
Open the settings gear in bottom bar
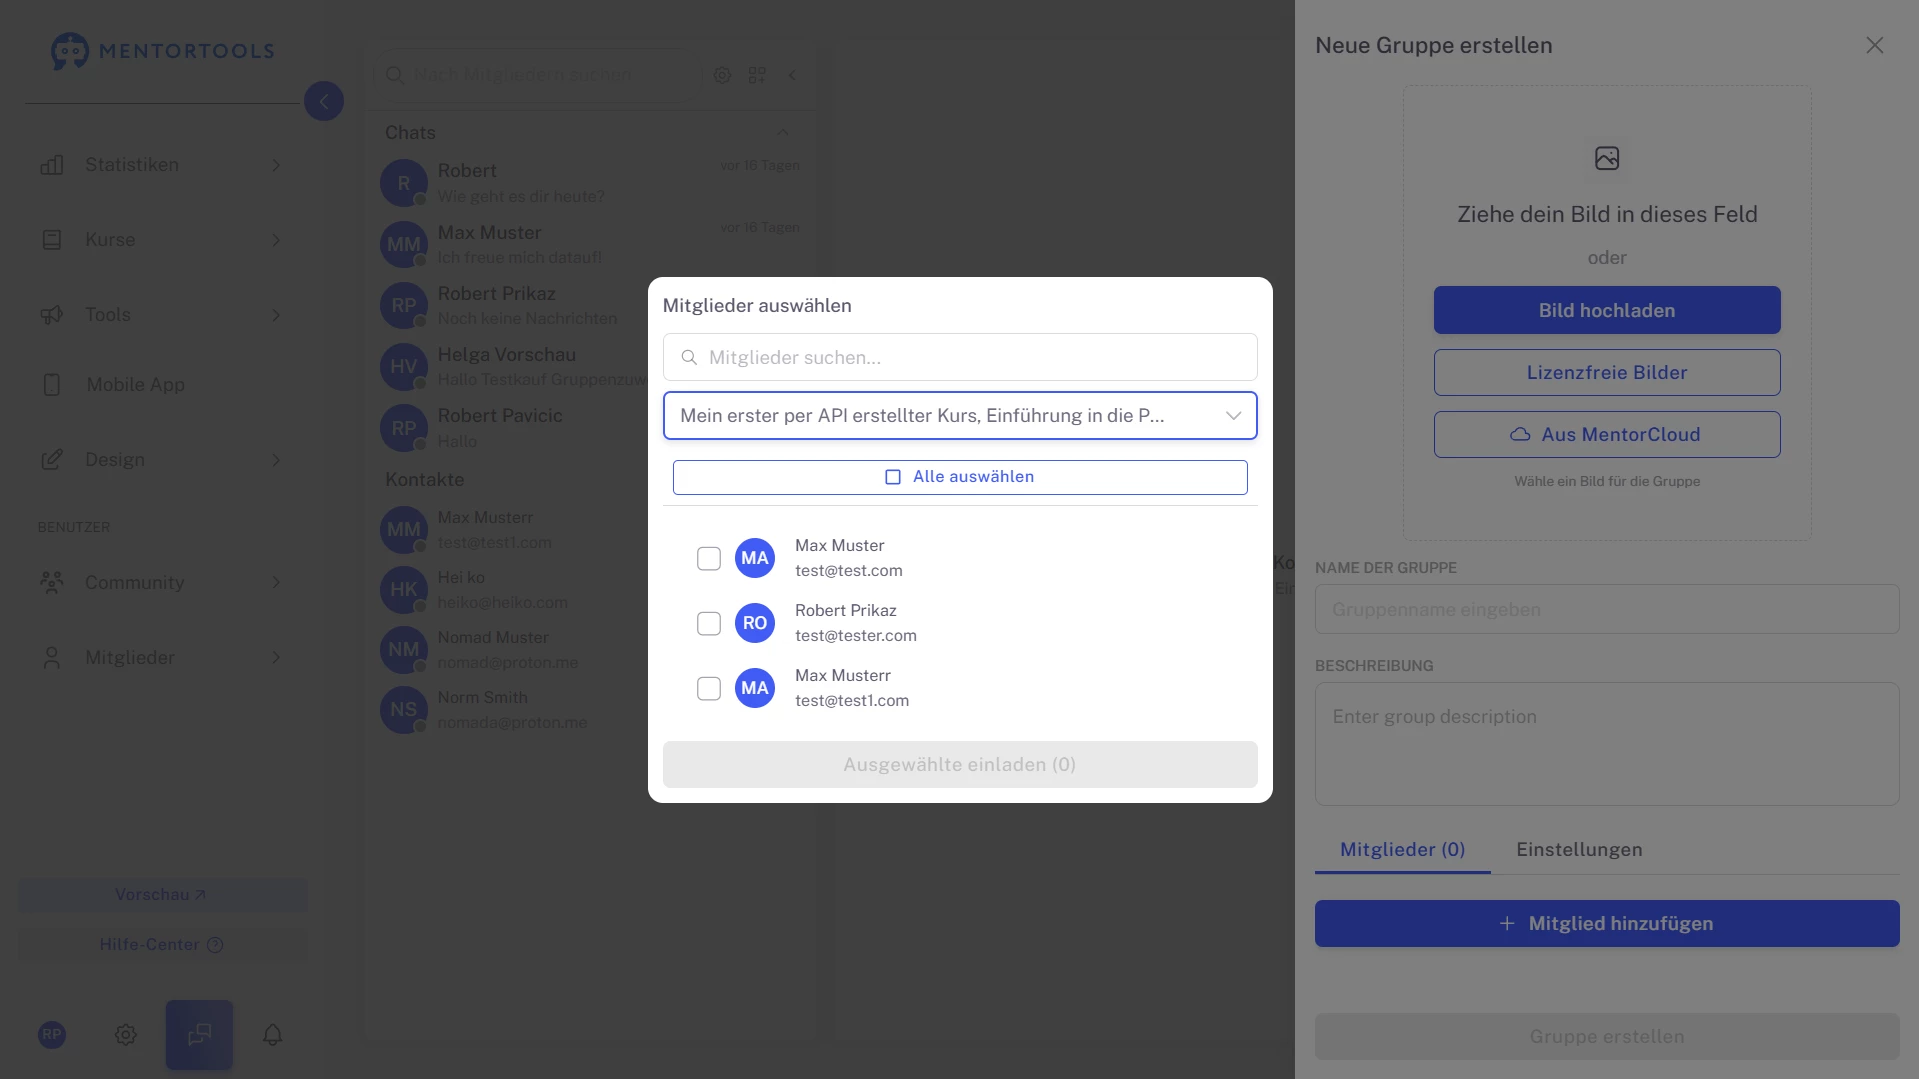125,1035
